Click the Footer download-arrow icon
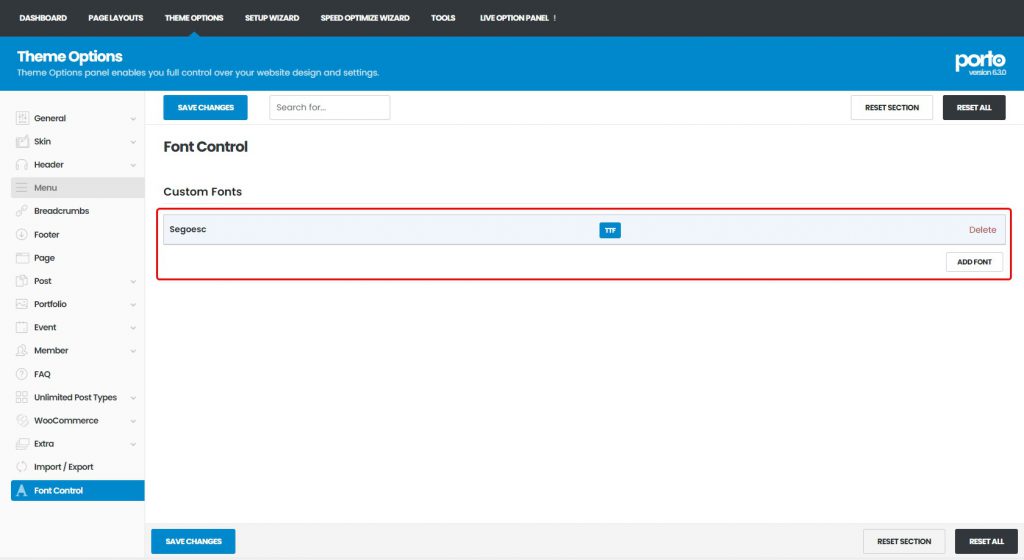The width and height of the screenshot is (1024, 560). point(22,235)
